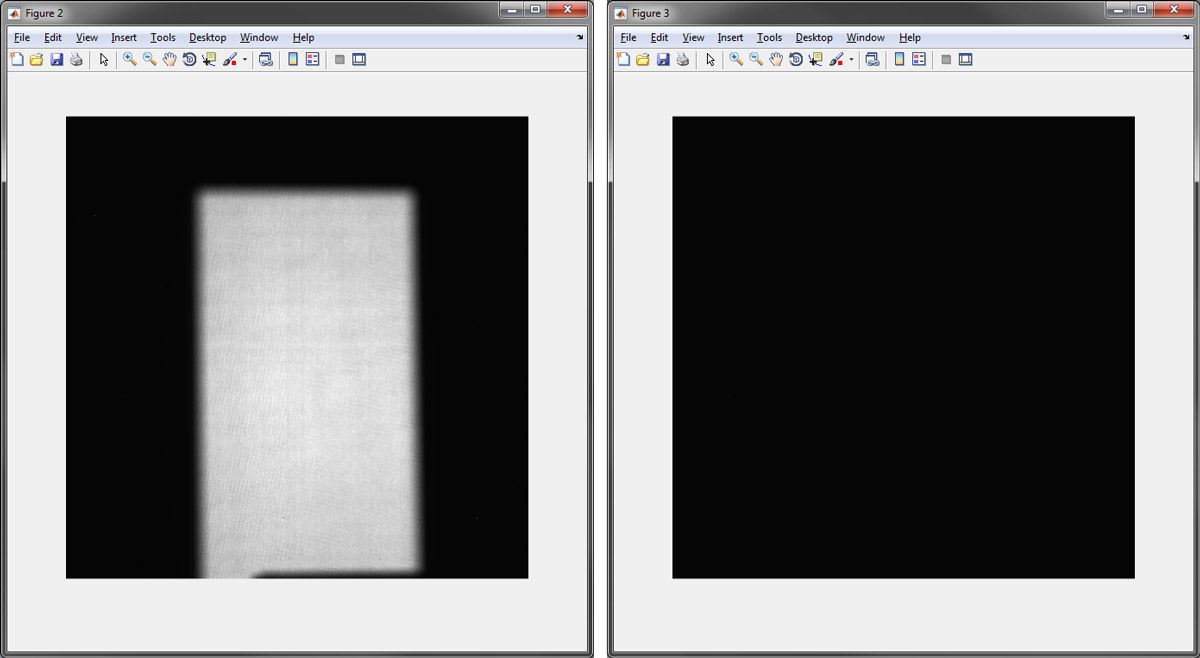Open the Brush tool dropdown arrow in Figure 3
1200x658 pixels.
point(851,59)
